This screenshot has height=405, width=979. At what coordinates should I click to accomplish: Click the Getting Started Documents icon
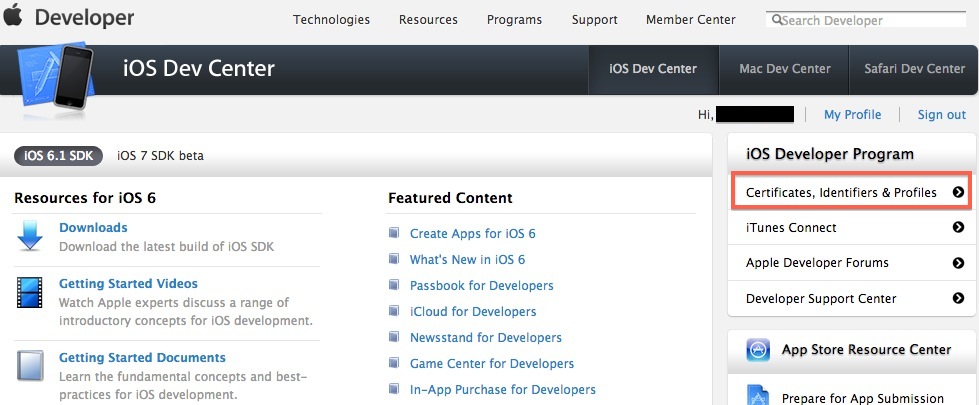29,366
